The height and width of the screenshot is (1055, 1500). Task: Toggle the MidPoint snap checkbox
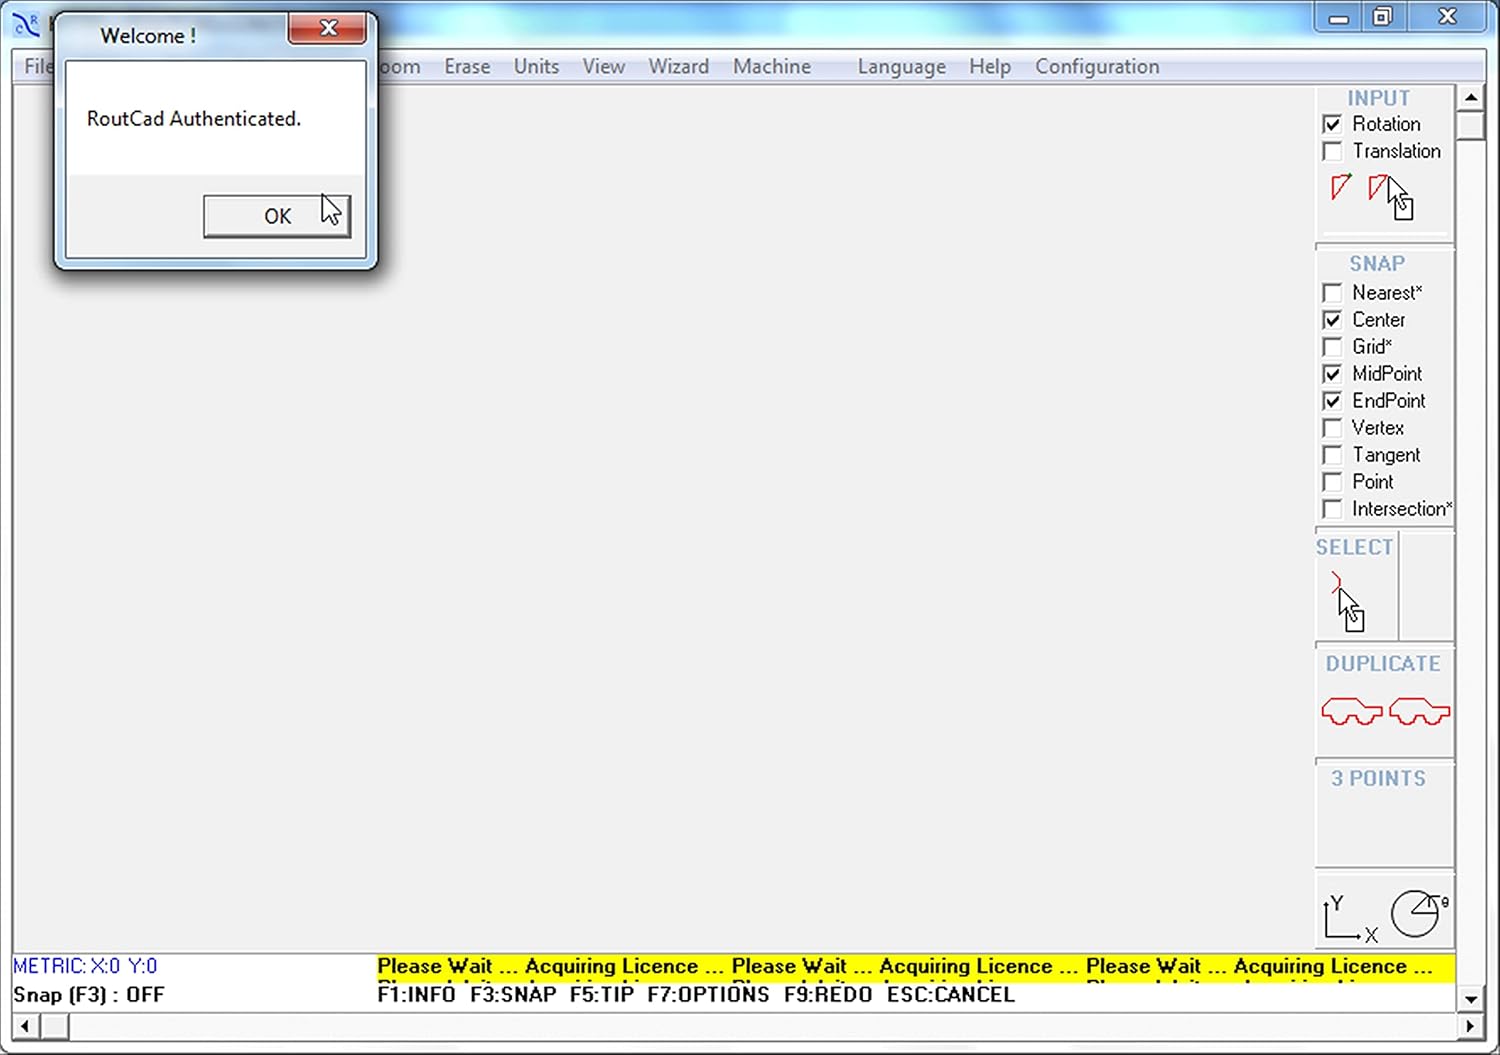point(1332,374)
